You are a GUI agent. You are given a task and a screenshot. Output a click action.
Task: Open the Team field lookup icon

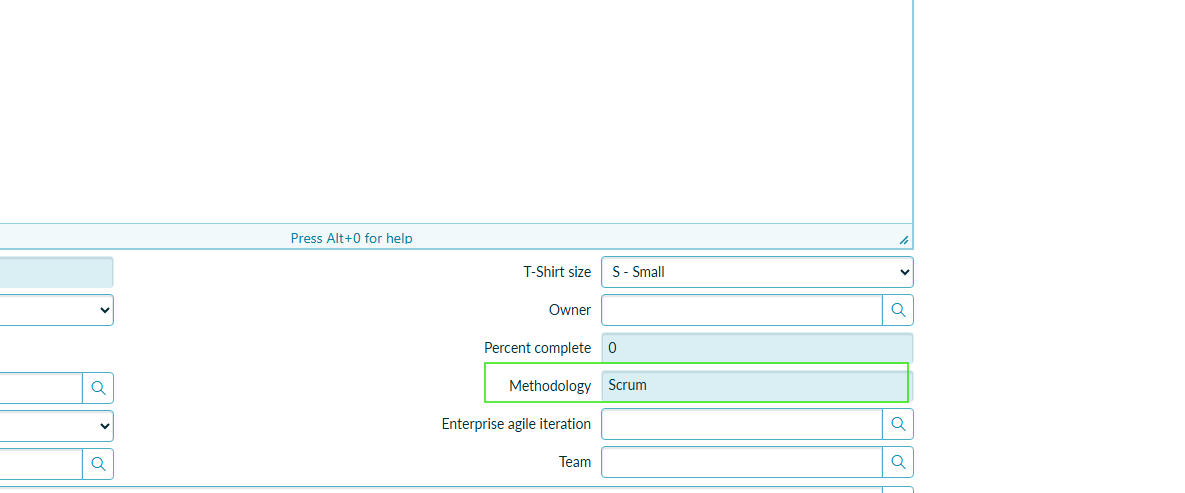898,462
